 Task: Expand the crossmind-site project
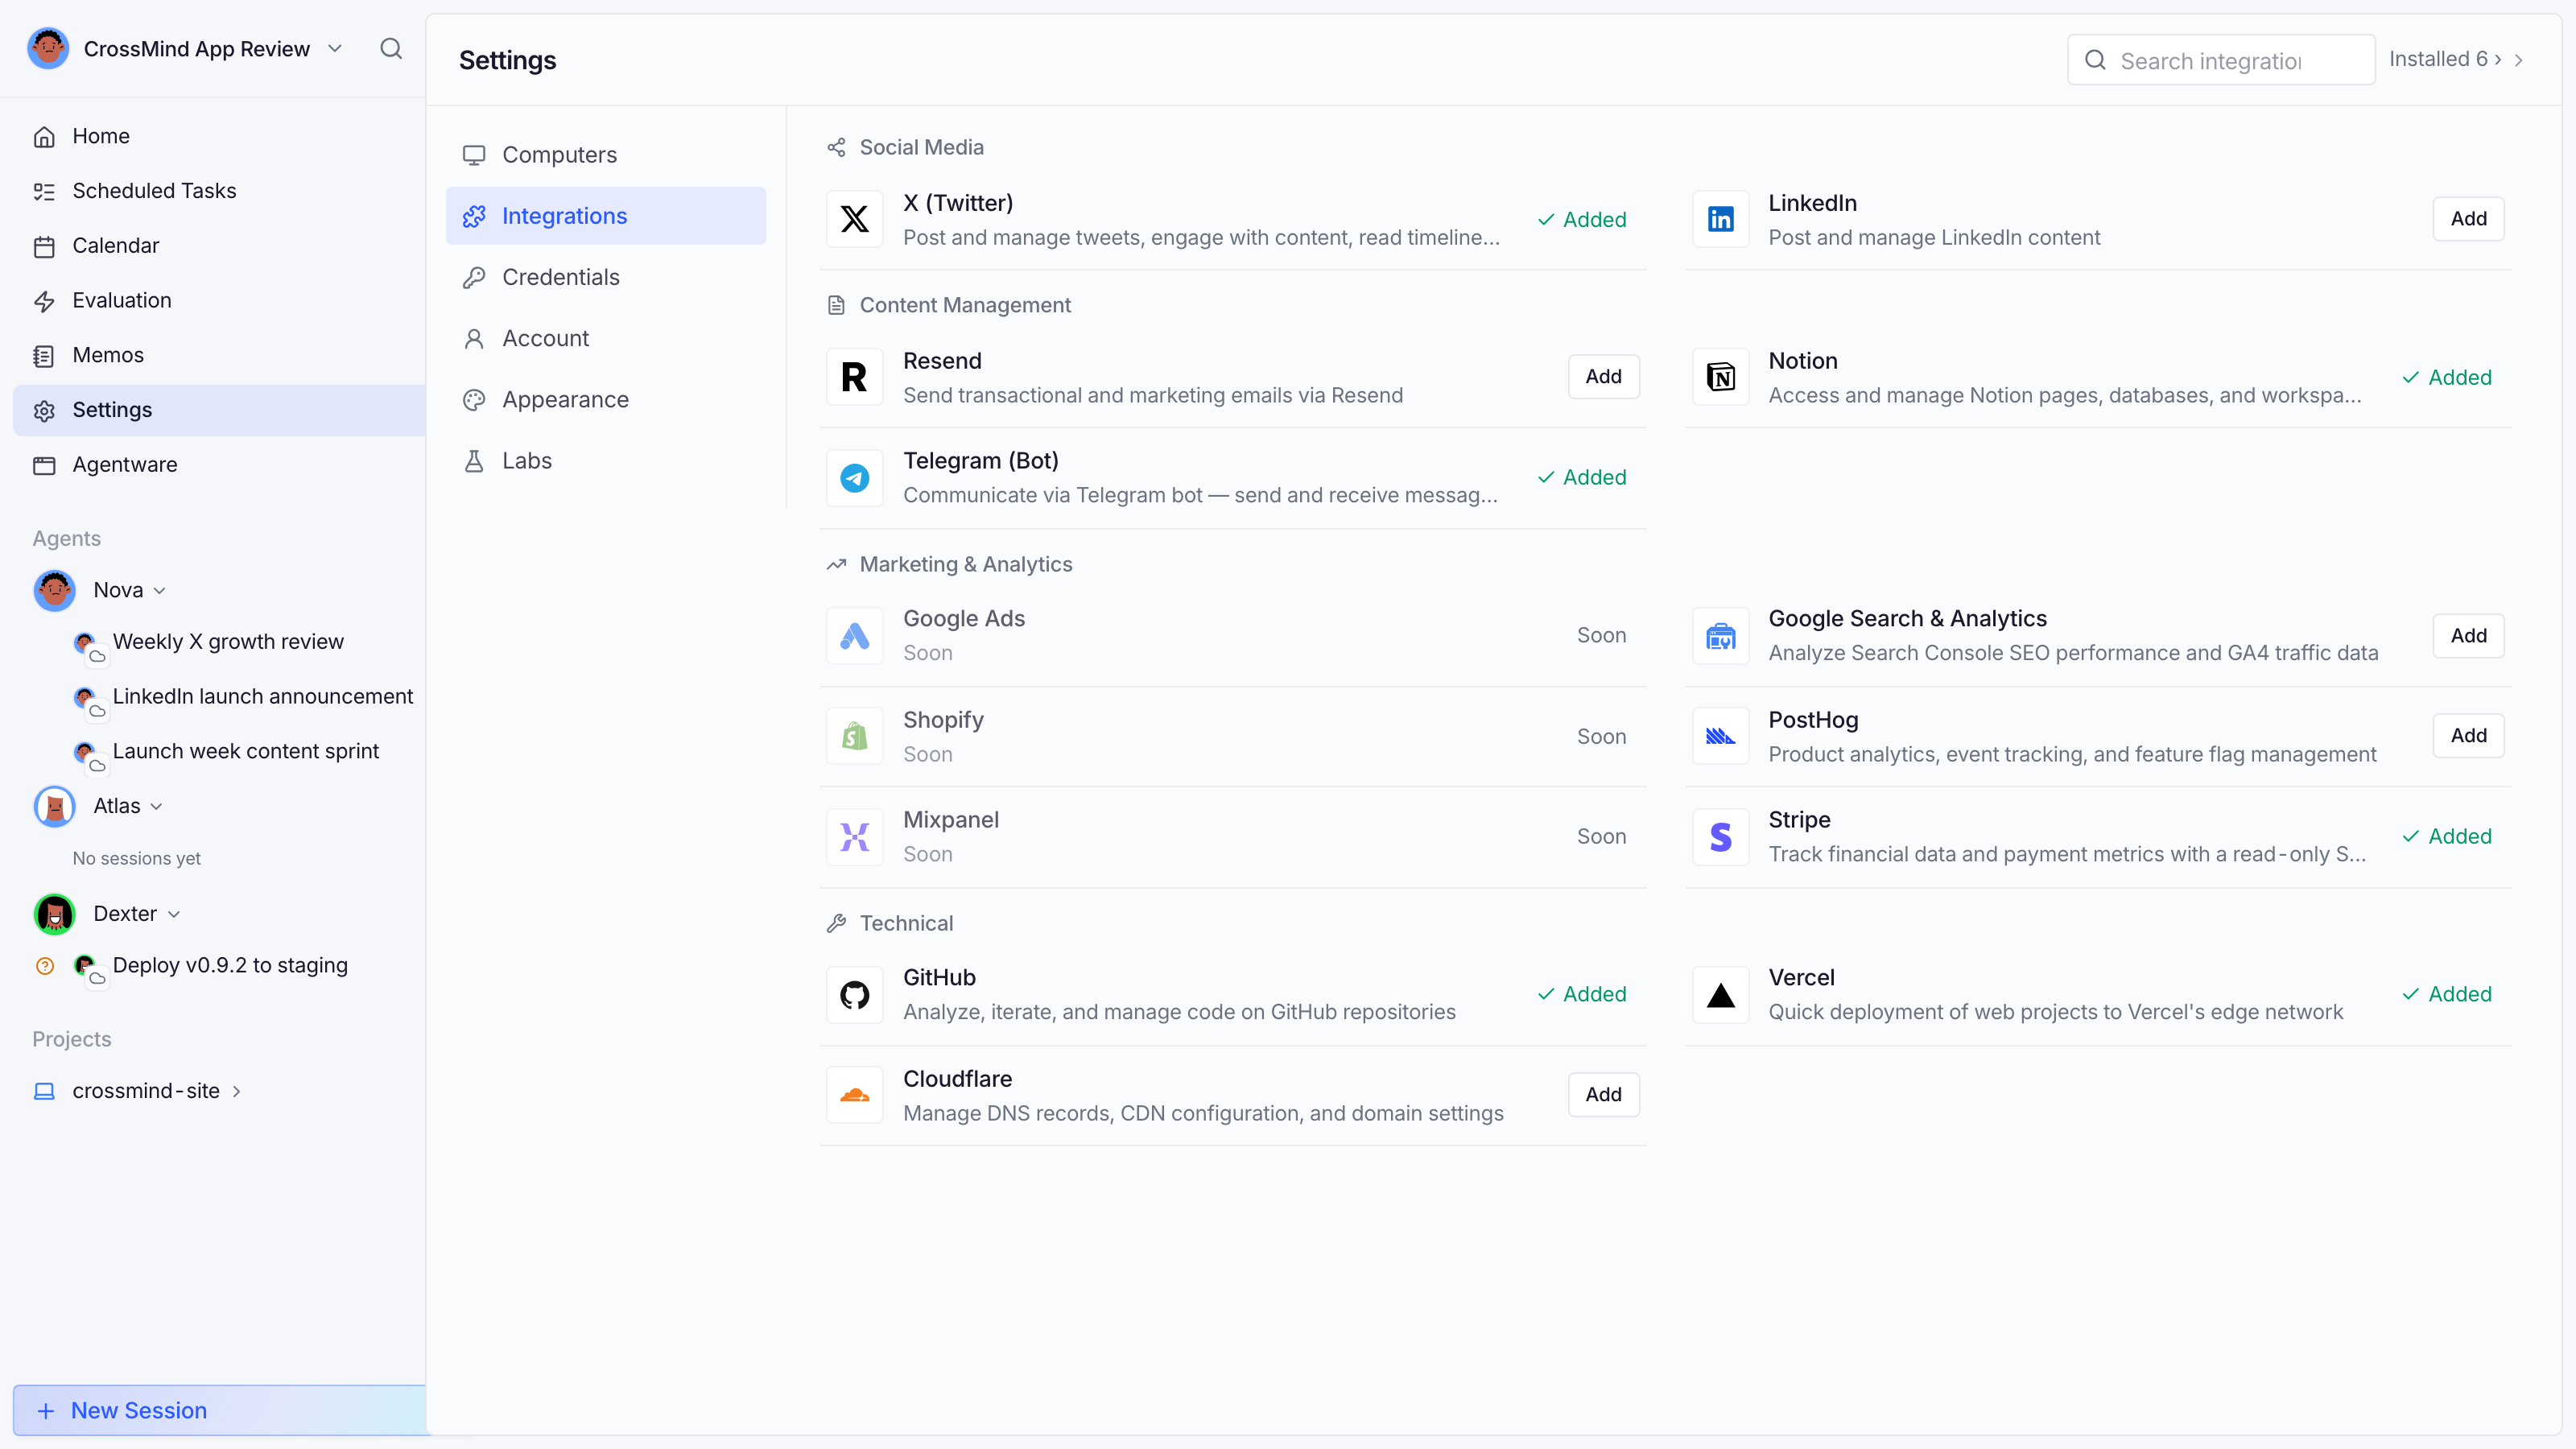pyautogui.click(x=237, y=1091)
